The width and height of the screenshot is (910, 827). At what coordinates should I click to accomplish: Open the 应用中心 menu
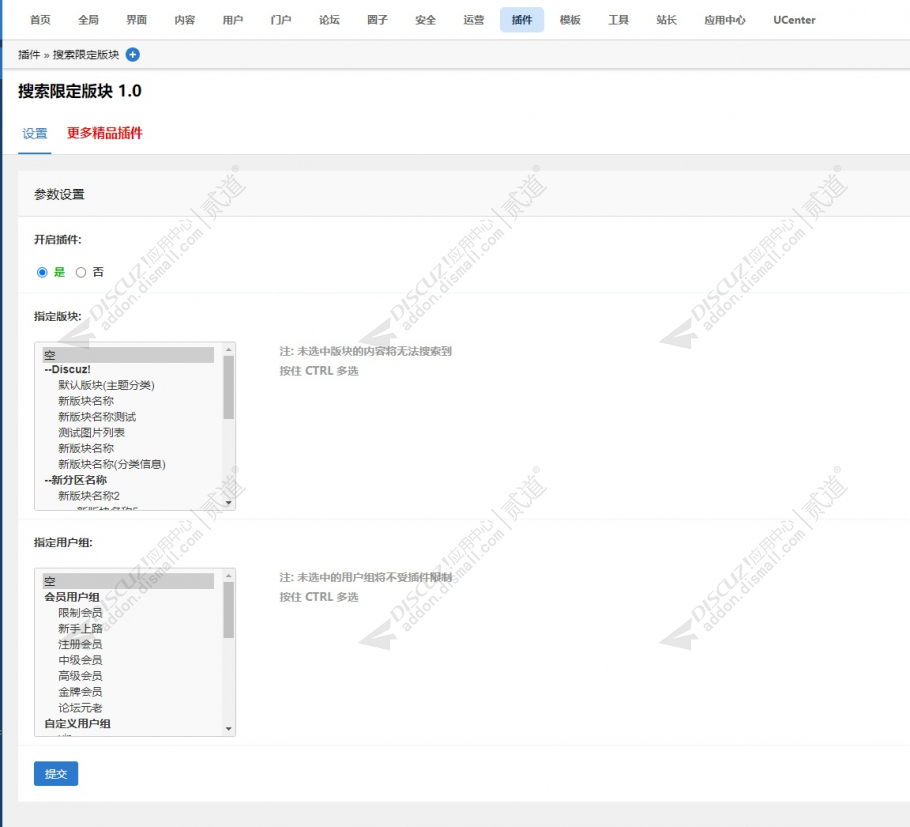pyautogui.click(x=725, y=20)
